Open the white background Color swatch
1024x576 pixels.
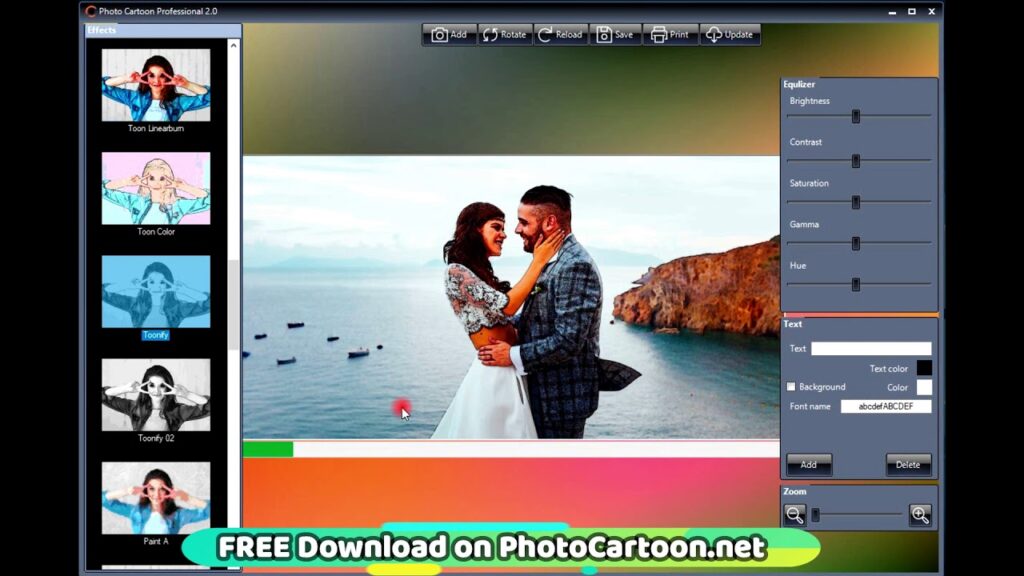coord(924,387)
